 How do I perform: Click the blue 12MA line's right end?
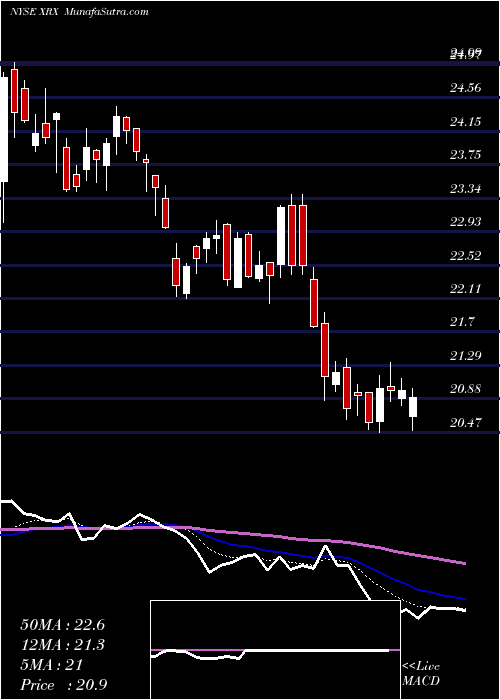pos(465,599)
